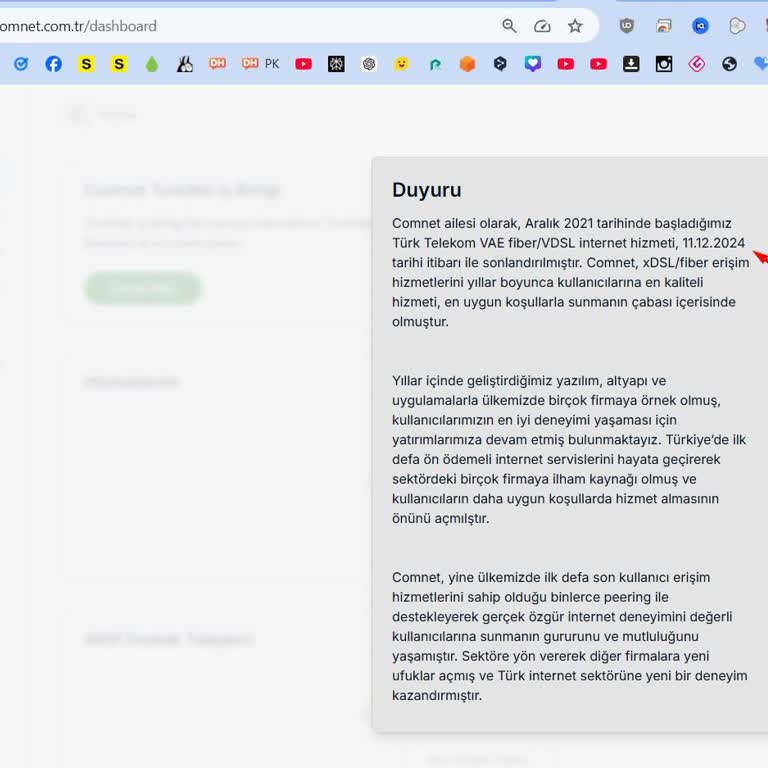Open the purple heart chat-bubble bookmark
768x768 pixels.
pos(533,64)
